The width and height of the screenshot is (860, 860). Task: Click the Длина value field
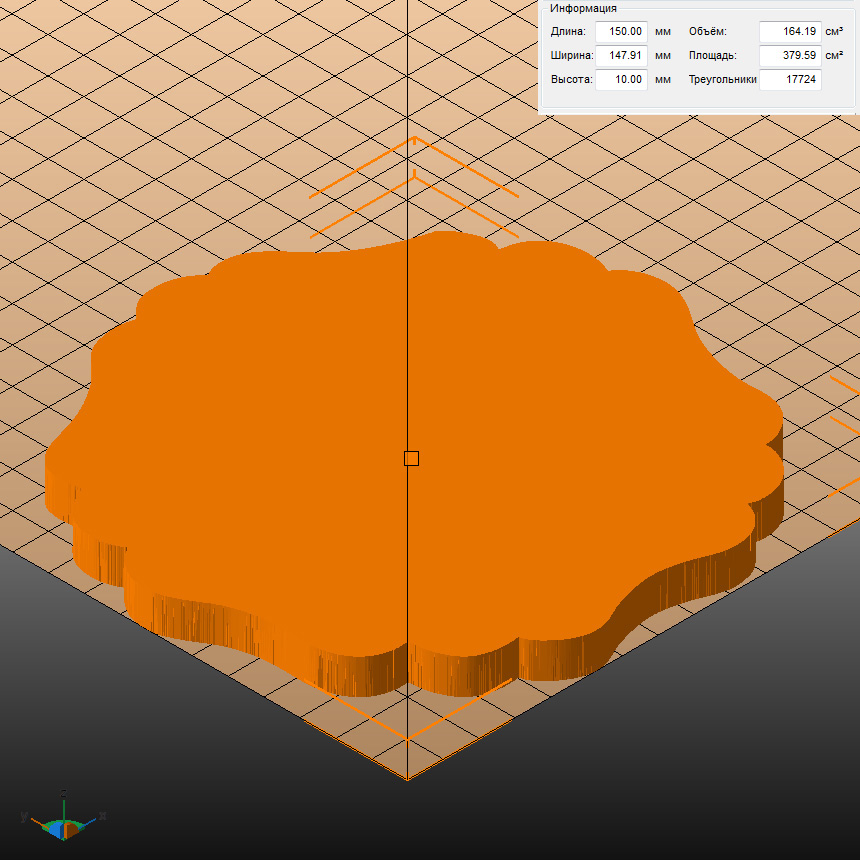click(x=621, y=32)
